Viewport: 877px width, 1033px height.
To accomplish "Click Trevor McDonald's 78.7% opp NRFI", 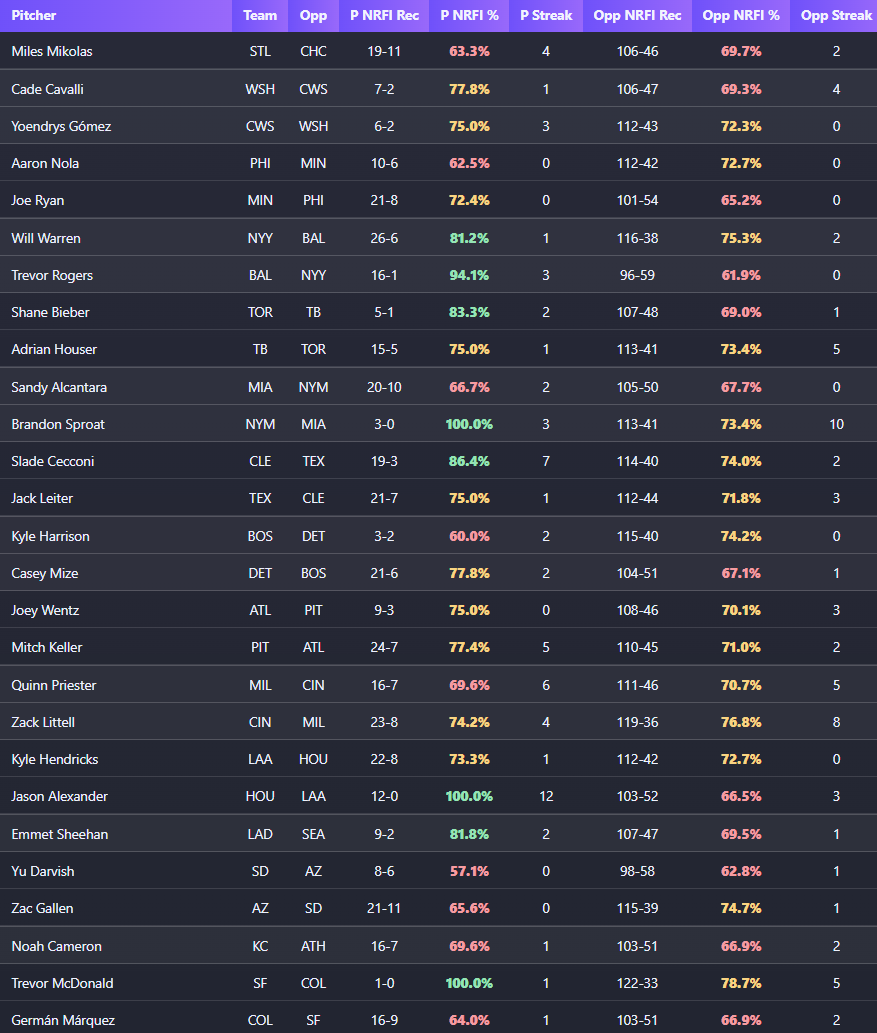I will point(741,983).
